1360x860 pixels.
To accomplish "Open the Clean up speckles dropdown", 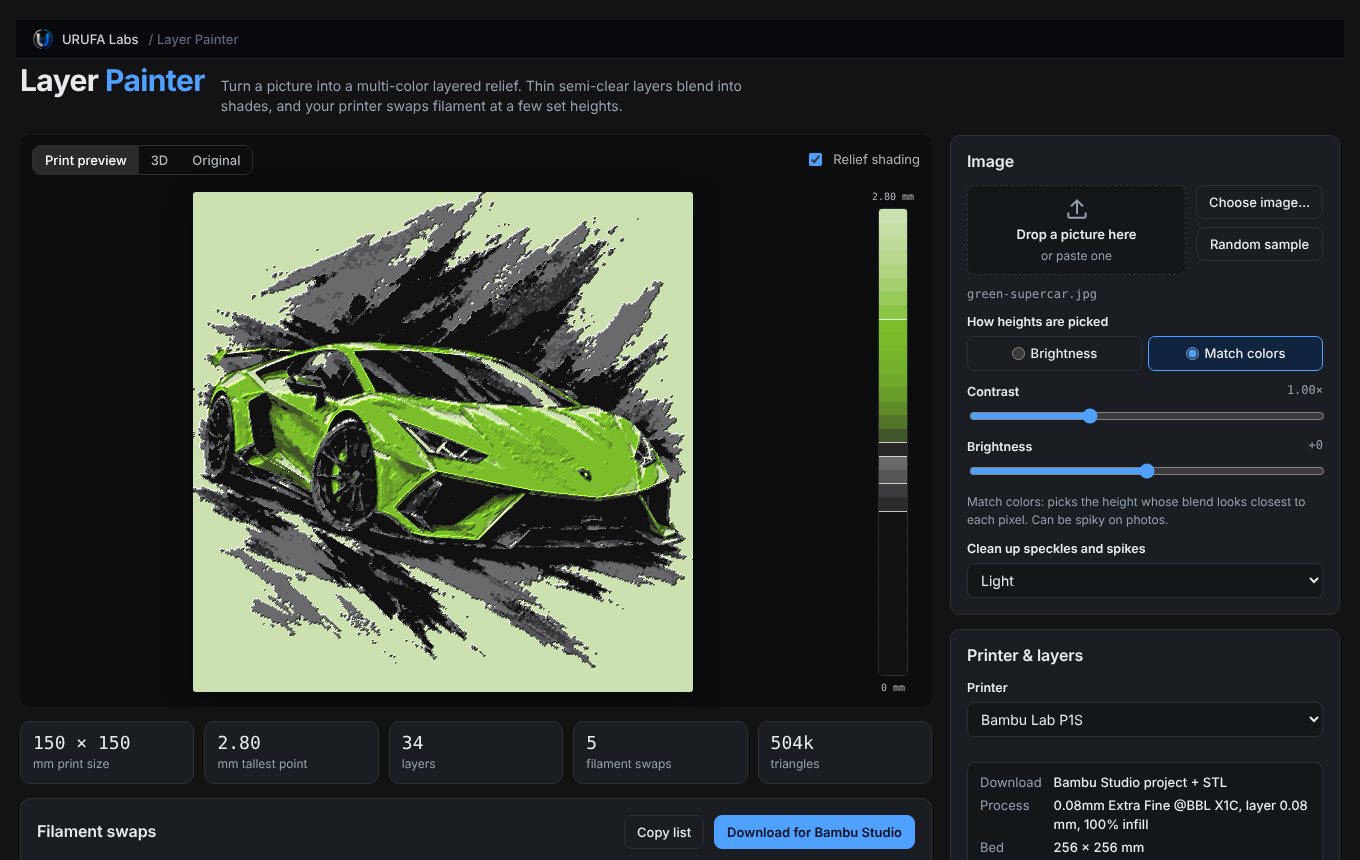I will coord(1144,581).
